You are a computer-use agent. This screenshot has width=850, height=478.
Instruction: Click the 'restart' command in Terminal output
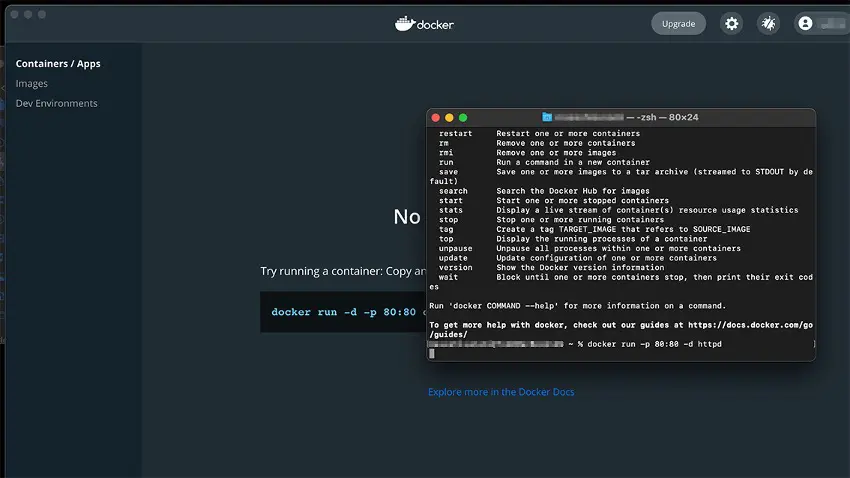[x=455, y=133]
